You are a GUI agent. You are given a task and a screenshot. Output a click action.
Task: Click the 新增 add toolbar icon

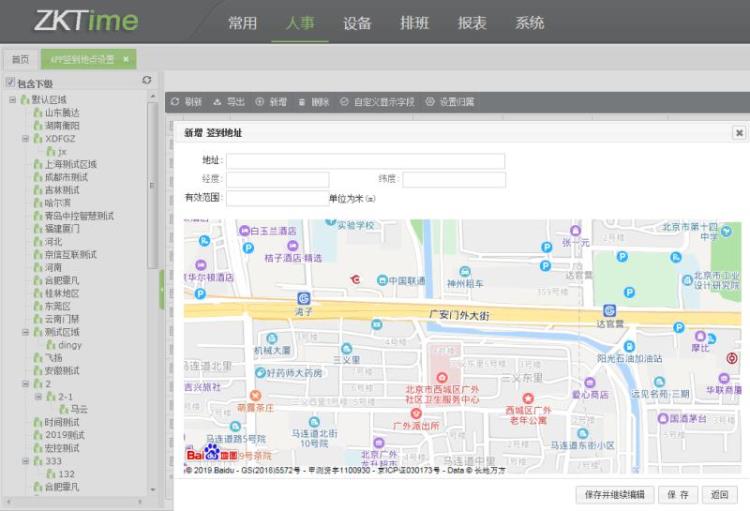coord(261,102)
